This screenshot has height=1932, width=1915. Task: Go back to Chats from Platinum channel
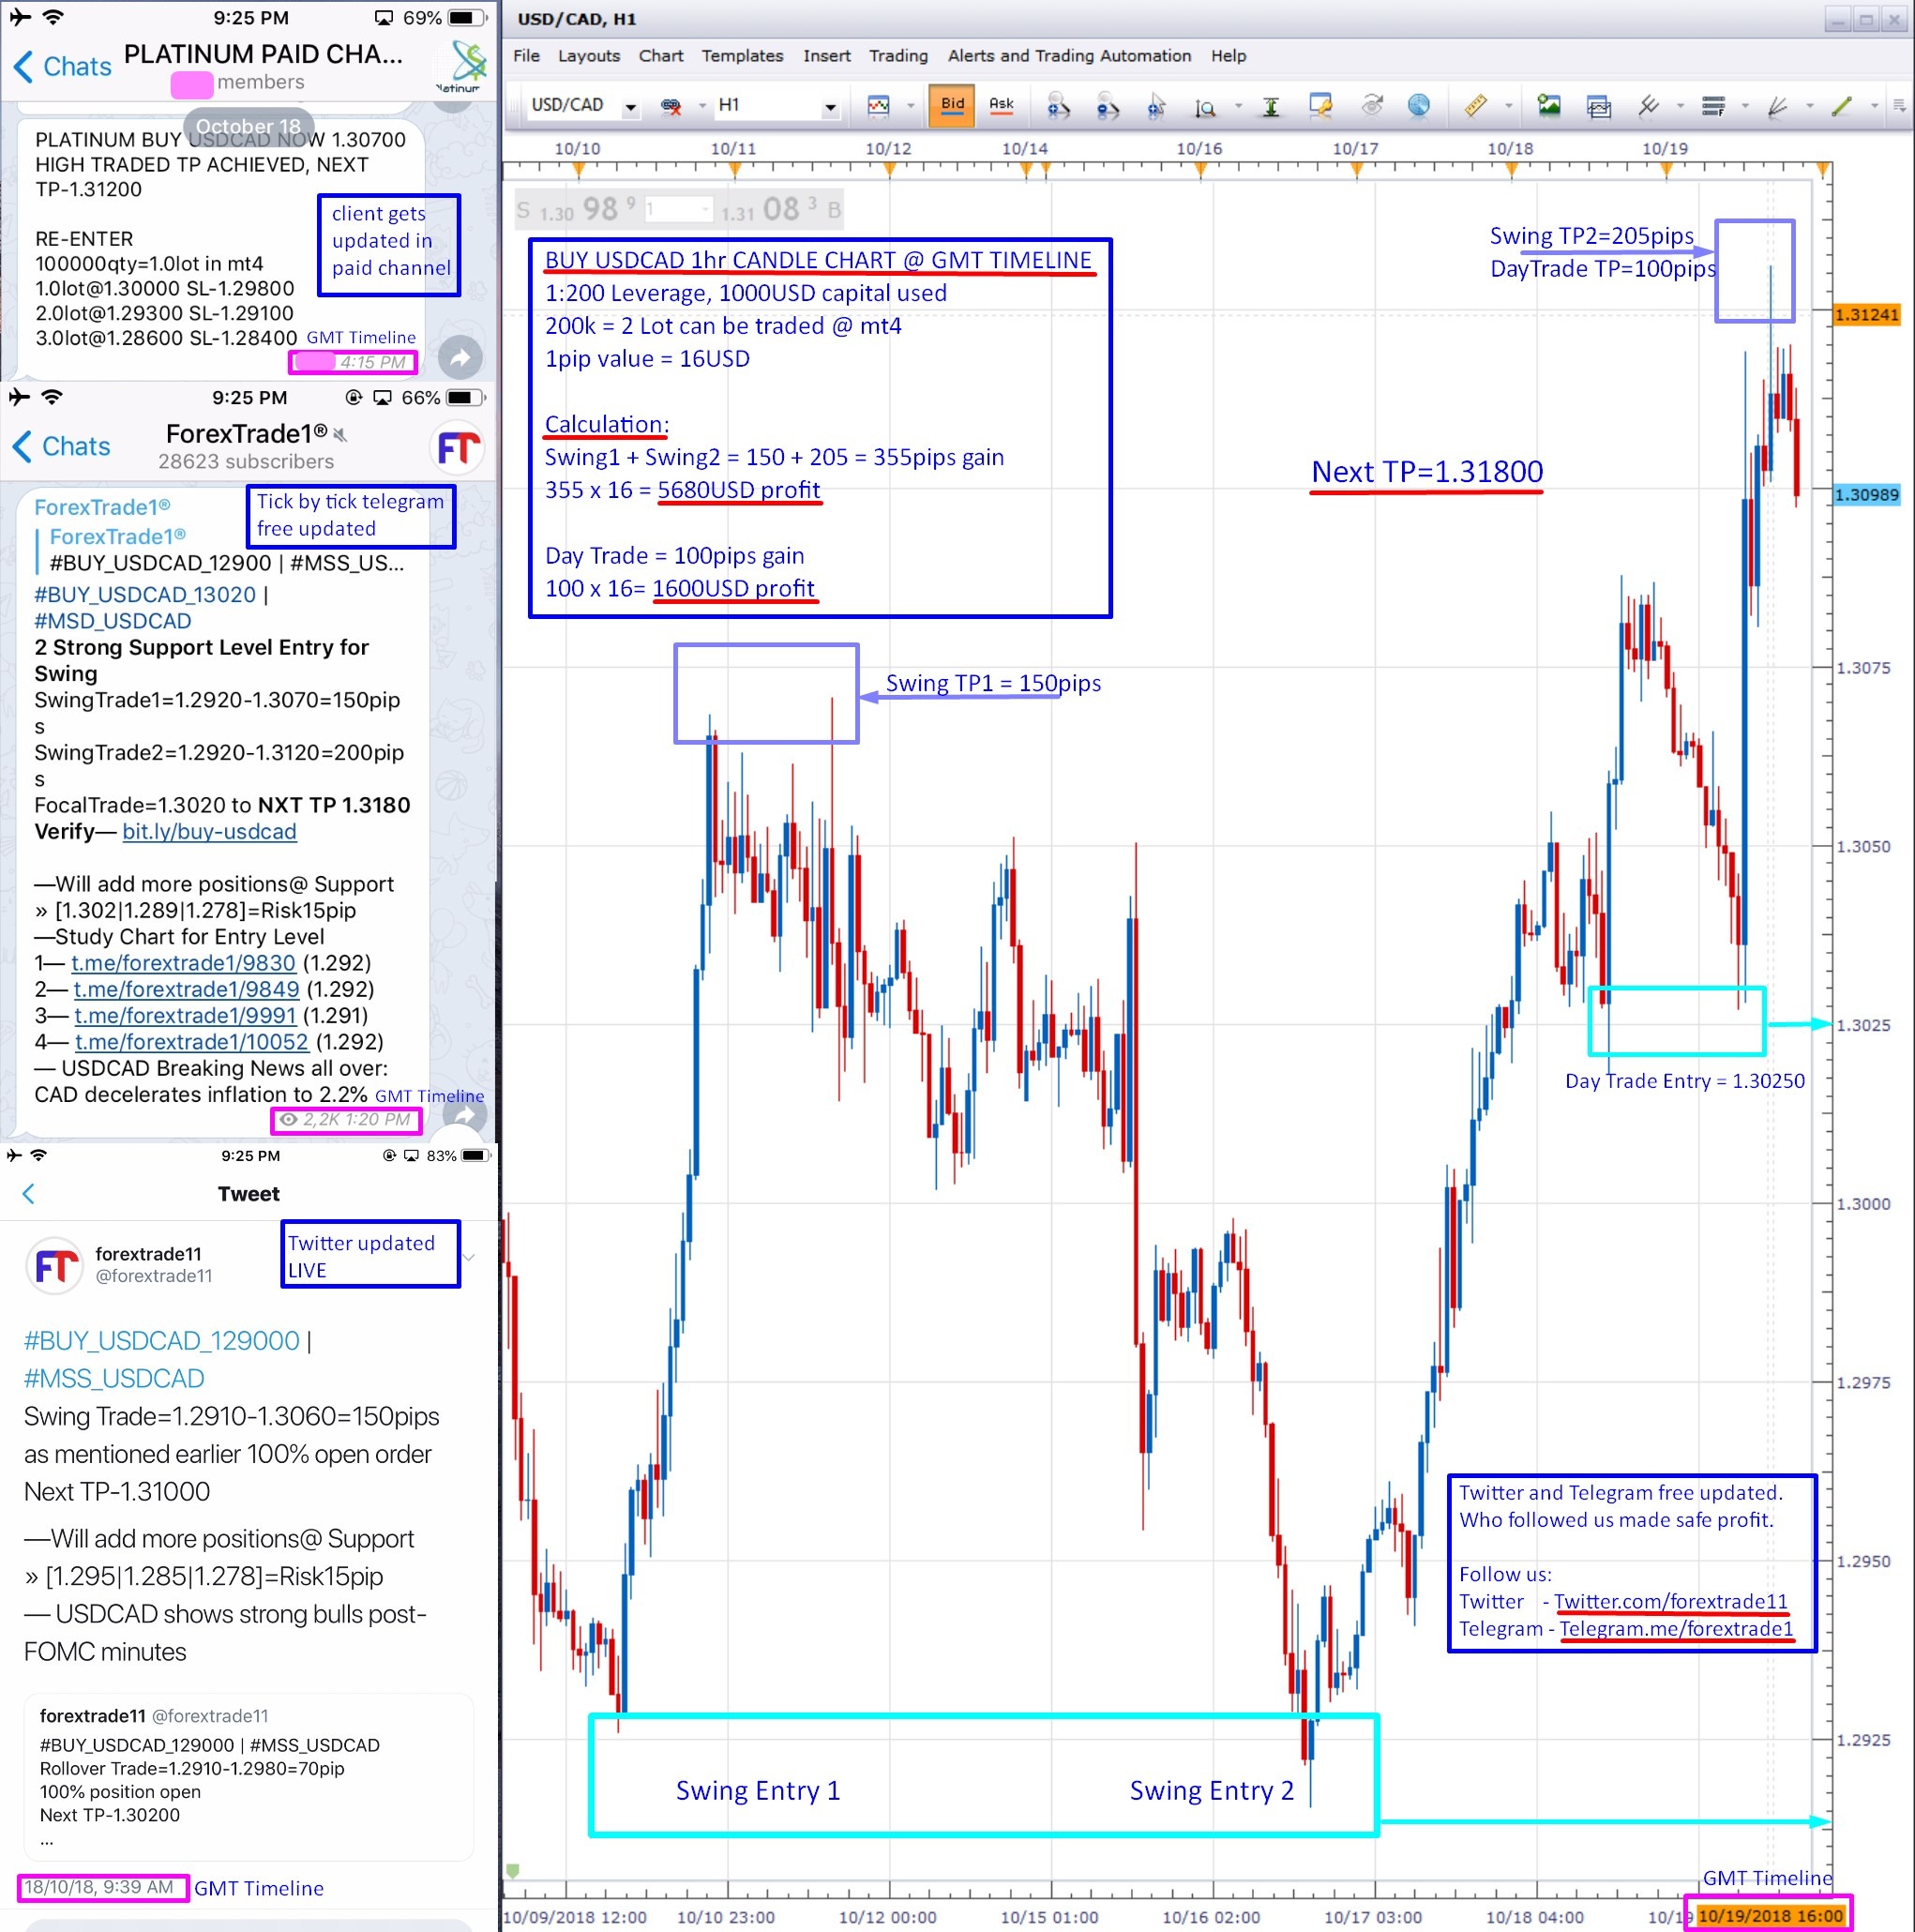pyautogui.click(x=62, y=66)
